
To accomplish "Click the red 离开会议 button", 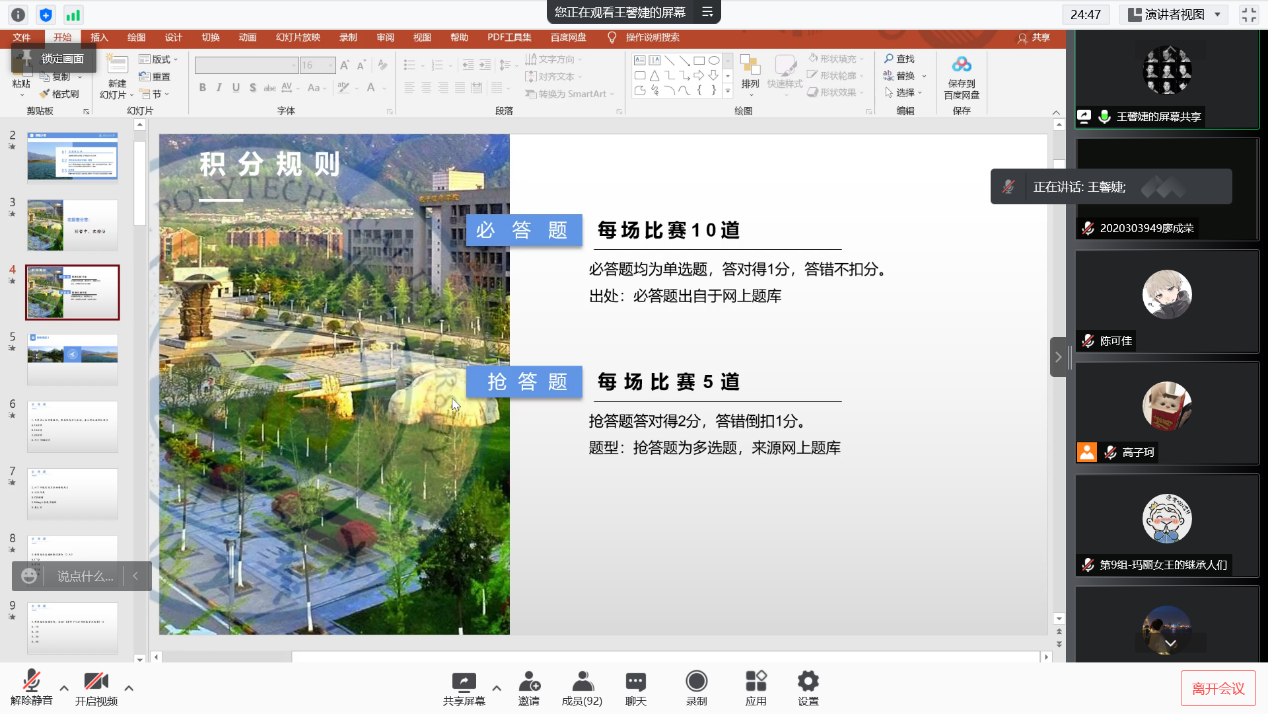I will (x=1218, y=688).
